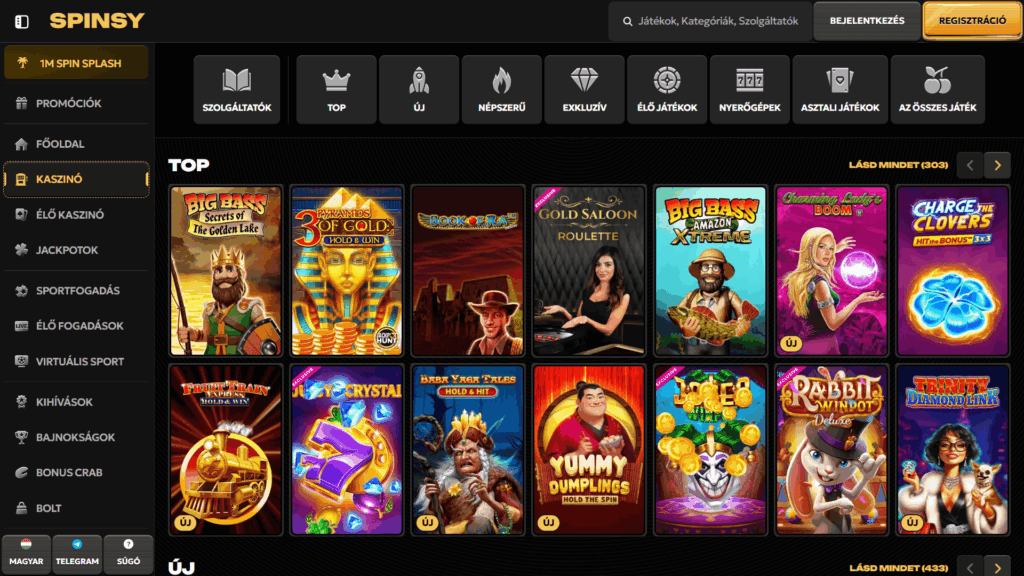Open Élő Fogadások live betting
Image resolution: width=1024 pixels, height=576 pixels.
(76, 326)
